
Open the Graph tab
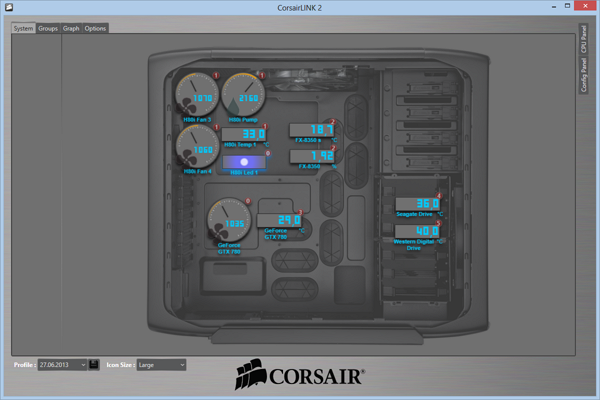[71, 28]
